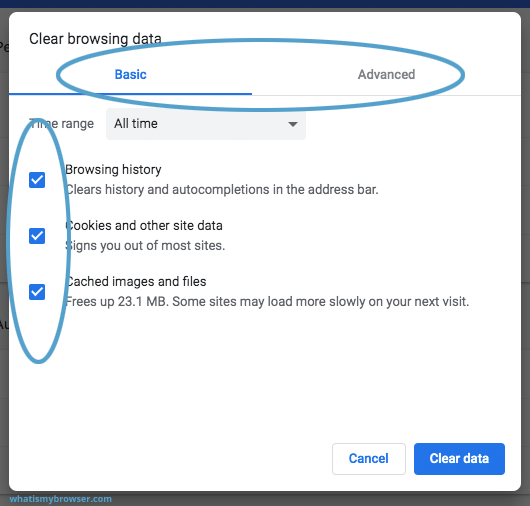Switch to the Basic tab
Image resolution: width=530 pixels, height=506 pixels.
pos(130,74)
